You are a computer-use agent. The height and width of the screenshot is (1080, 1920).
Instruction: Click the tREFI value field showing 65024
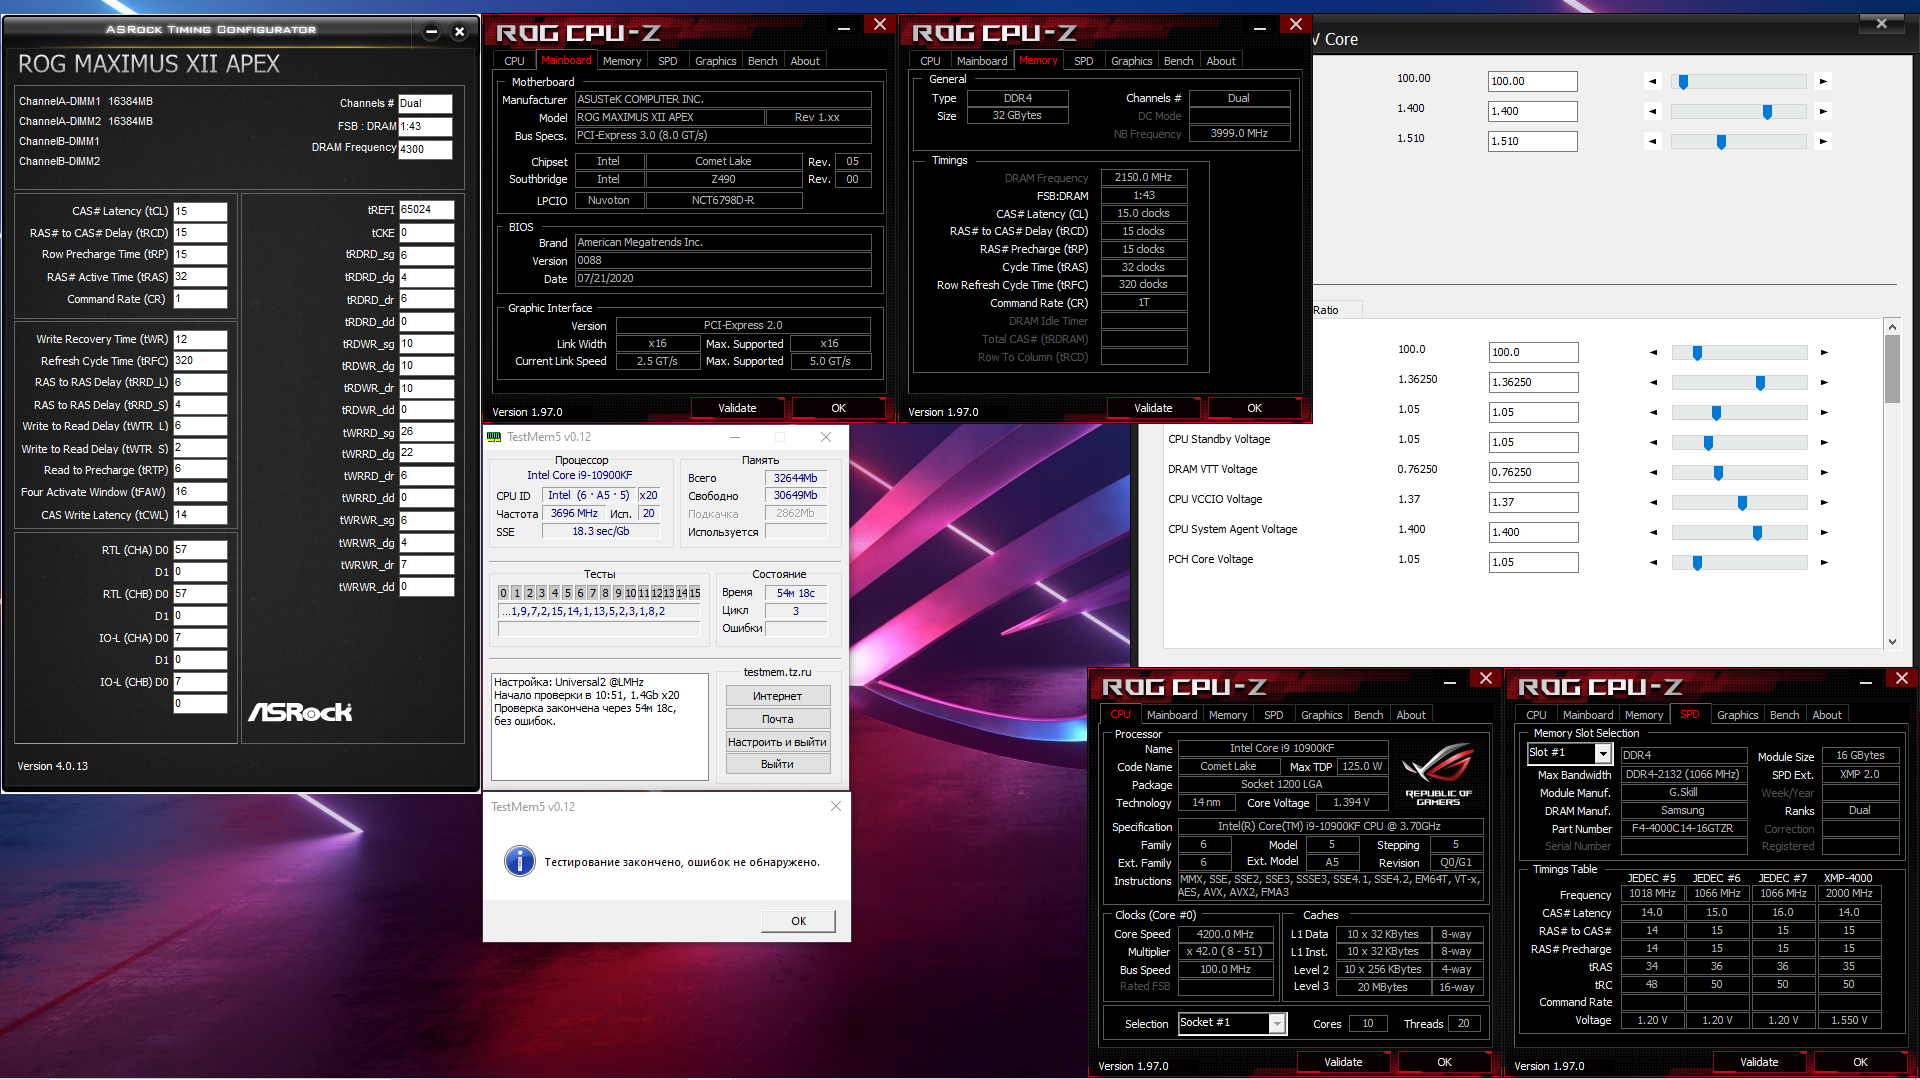(426, 210)
